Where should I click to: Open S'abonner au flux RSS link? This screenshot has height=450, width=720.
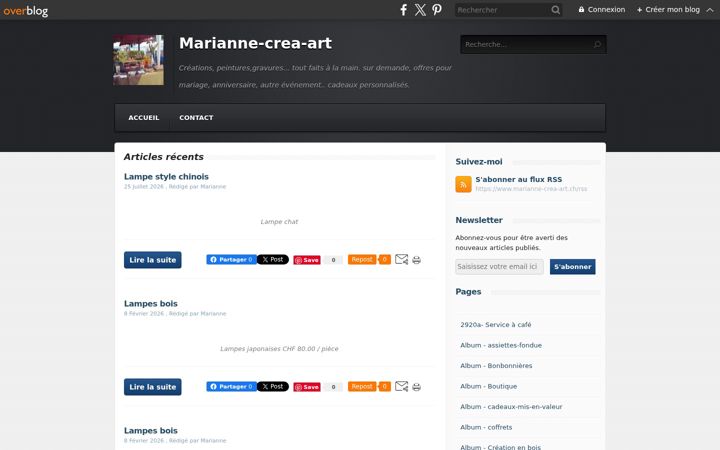519,180
